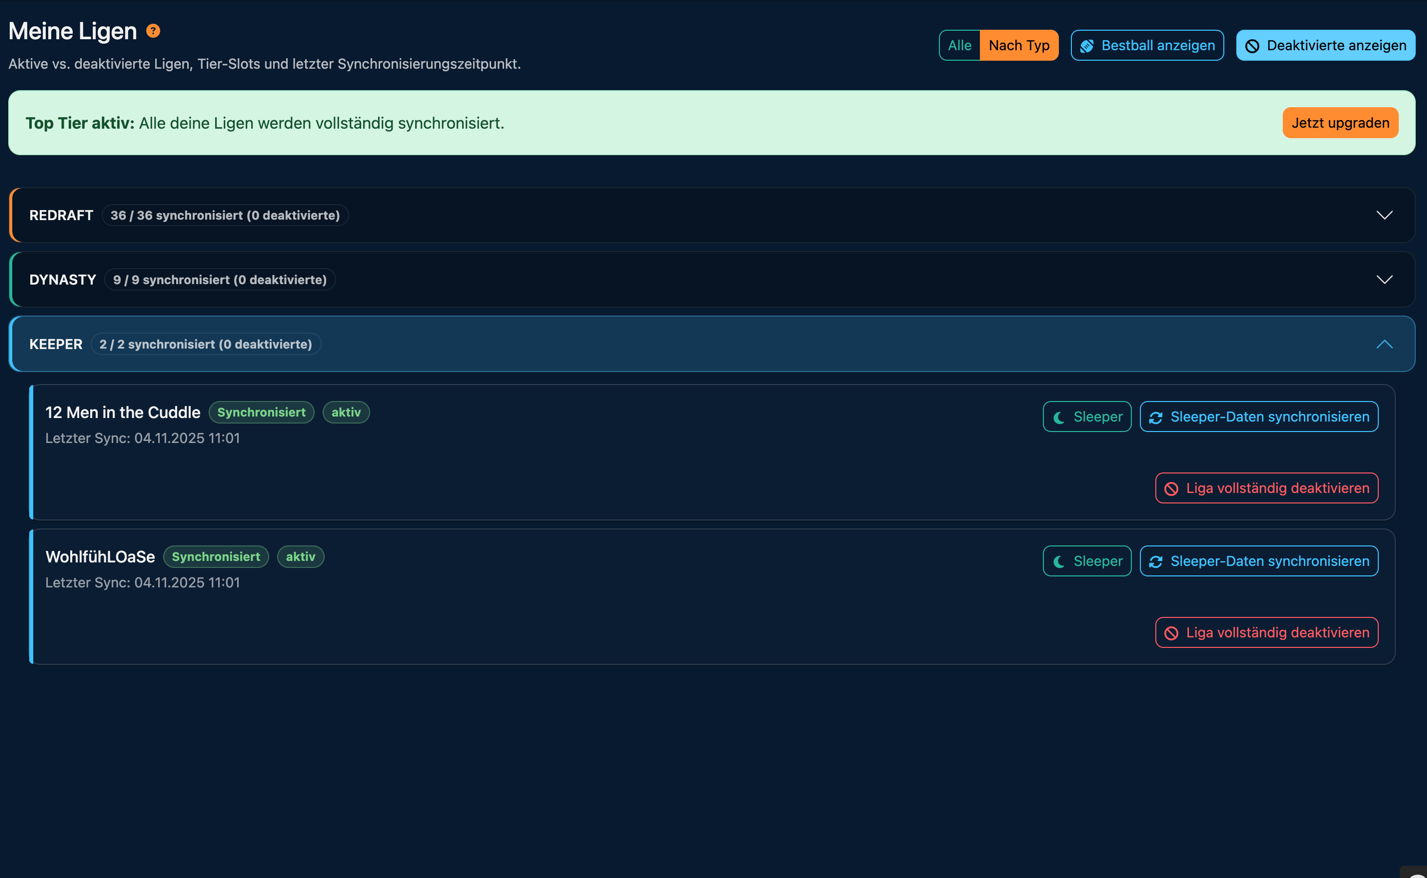
Task: Toggle Bestball anzeigen
Action: pyautogui.click(x=1147, y=45)
